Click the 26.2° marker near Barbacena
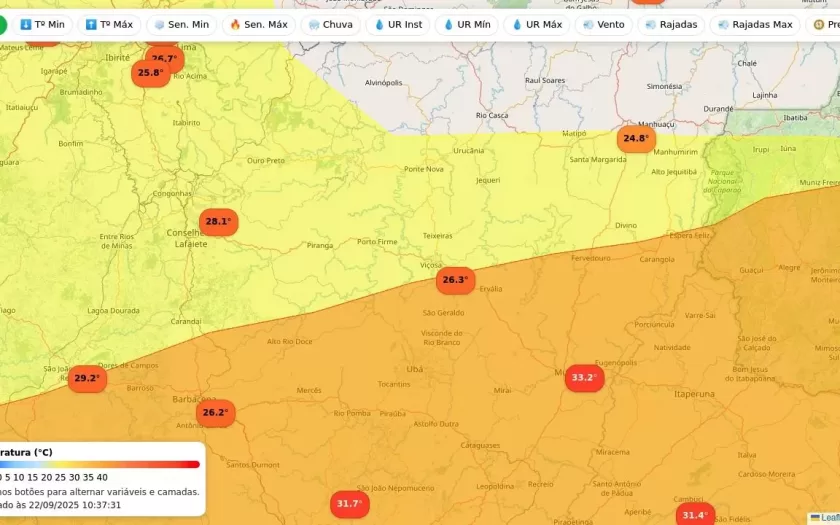Screen dimensions: 840x525 tap(215, 413)
